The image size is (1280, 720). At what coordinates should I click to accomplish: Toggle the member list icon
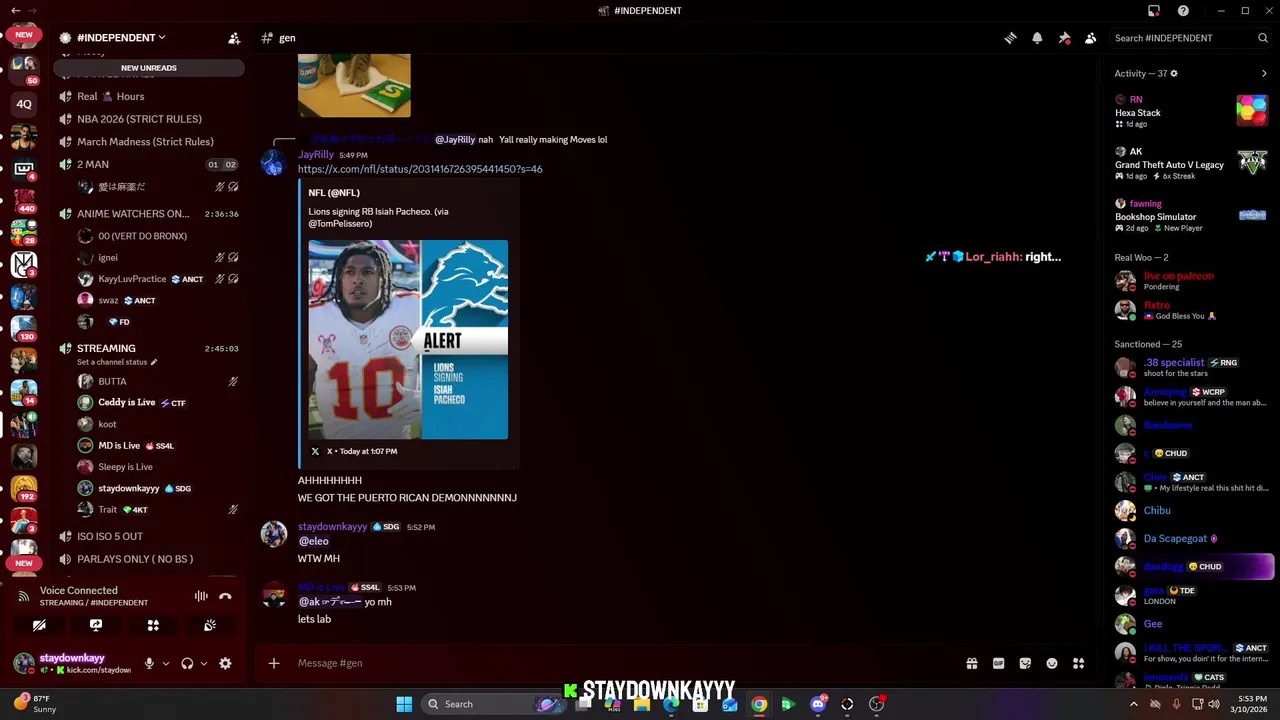[x=1091, y=38]
